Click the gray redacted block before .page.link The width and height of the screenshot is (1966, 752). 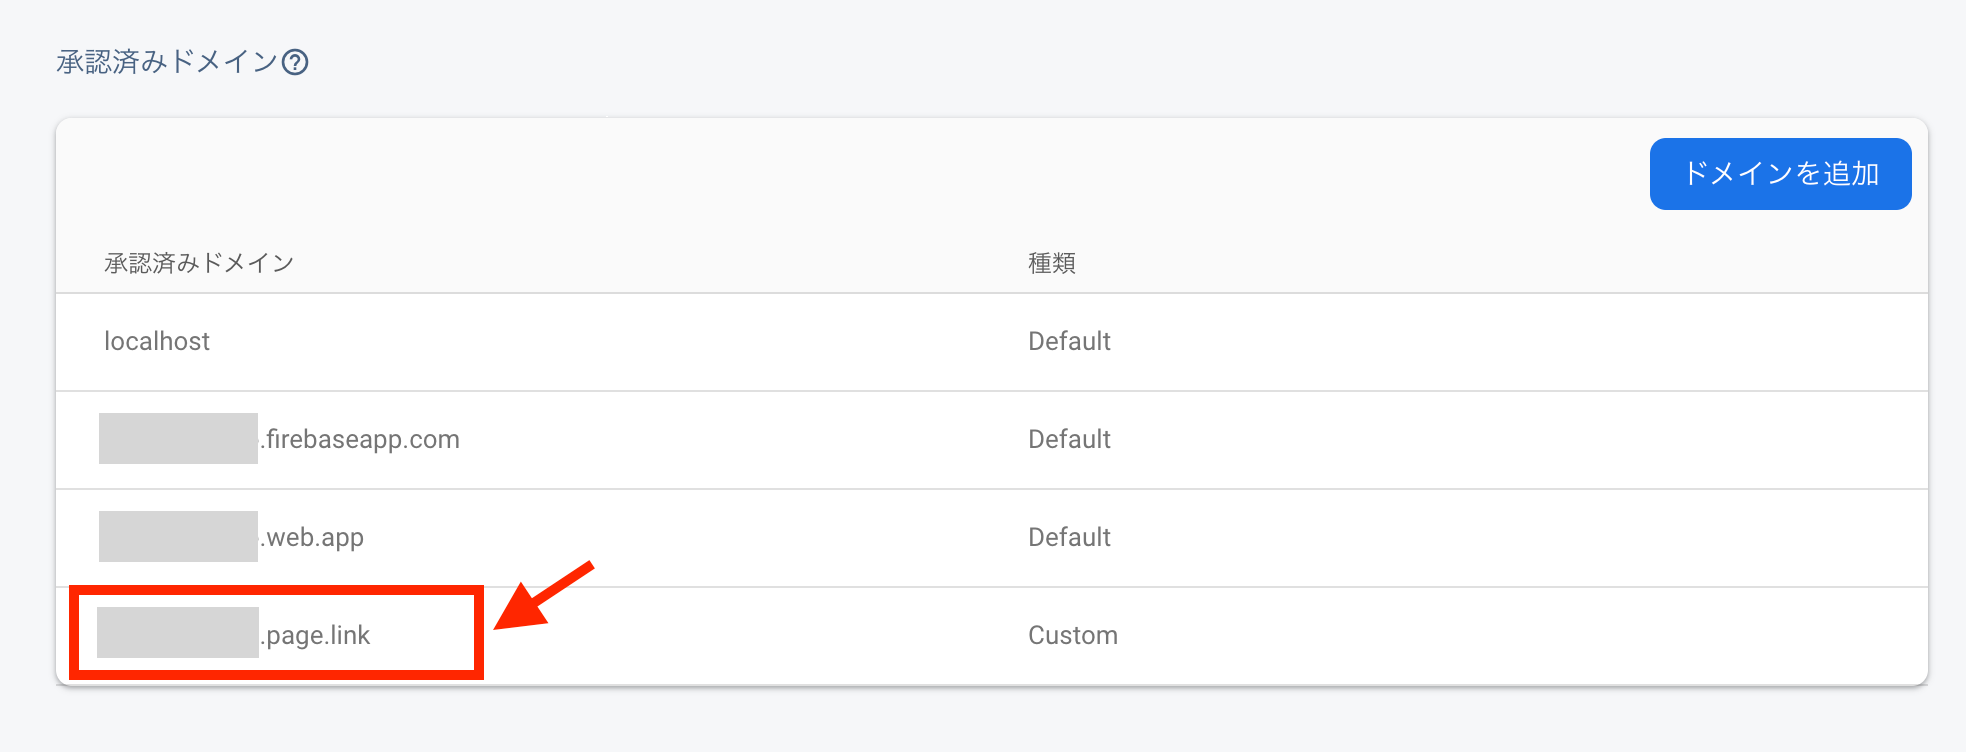click(x=178, y=633)
